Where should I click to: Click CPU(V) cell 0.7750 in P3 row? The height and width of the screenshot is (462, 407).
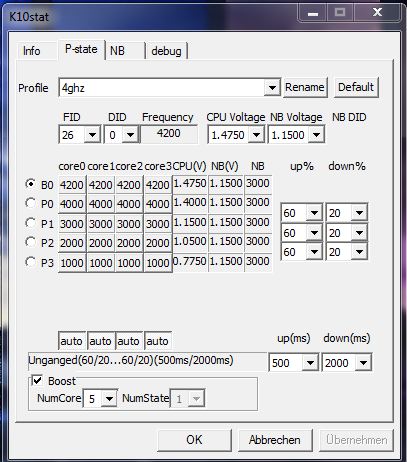tap(190, 261)
